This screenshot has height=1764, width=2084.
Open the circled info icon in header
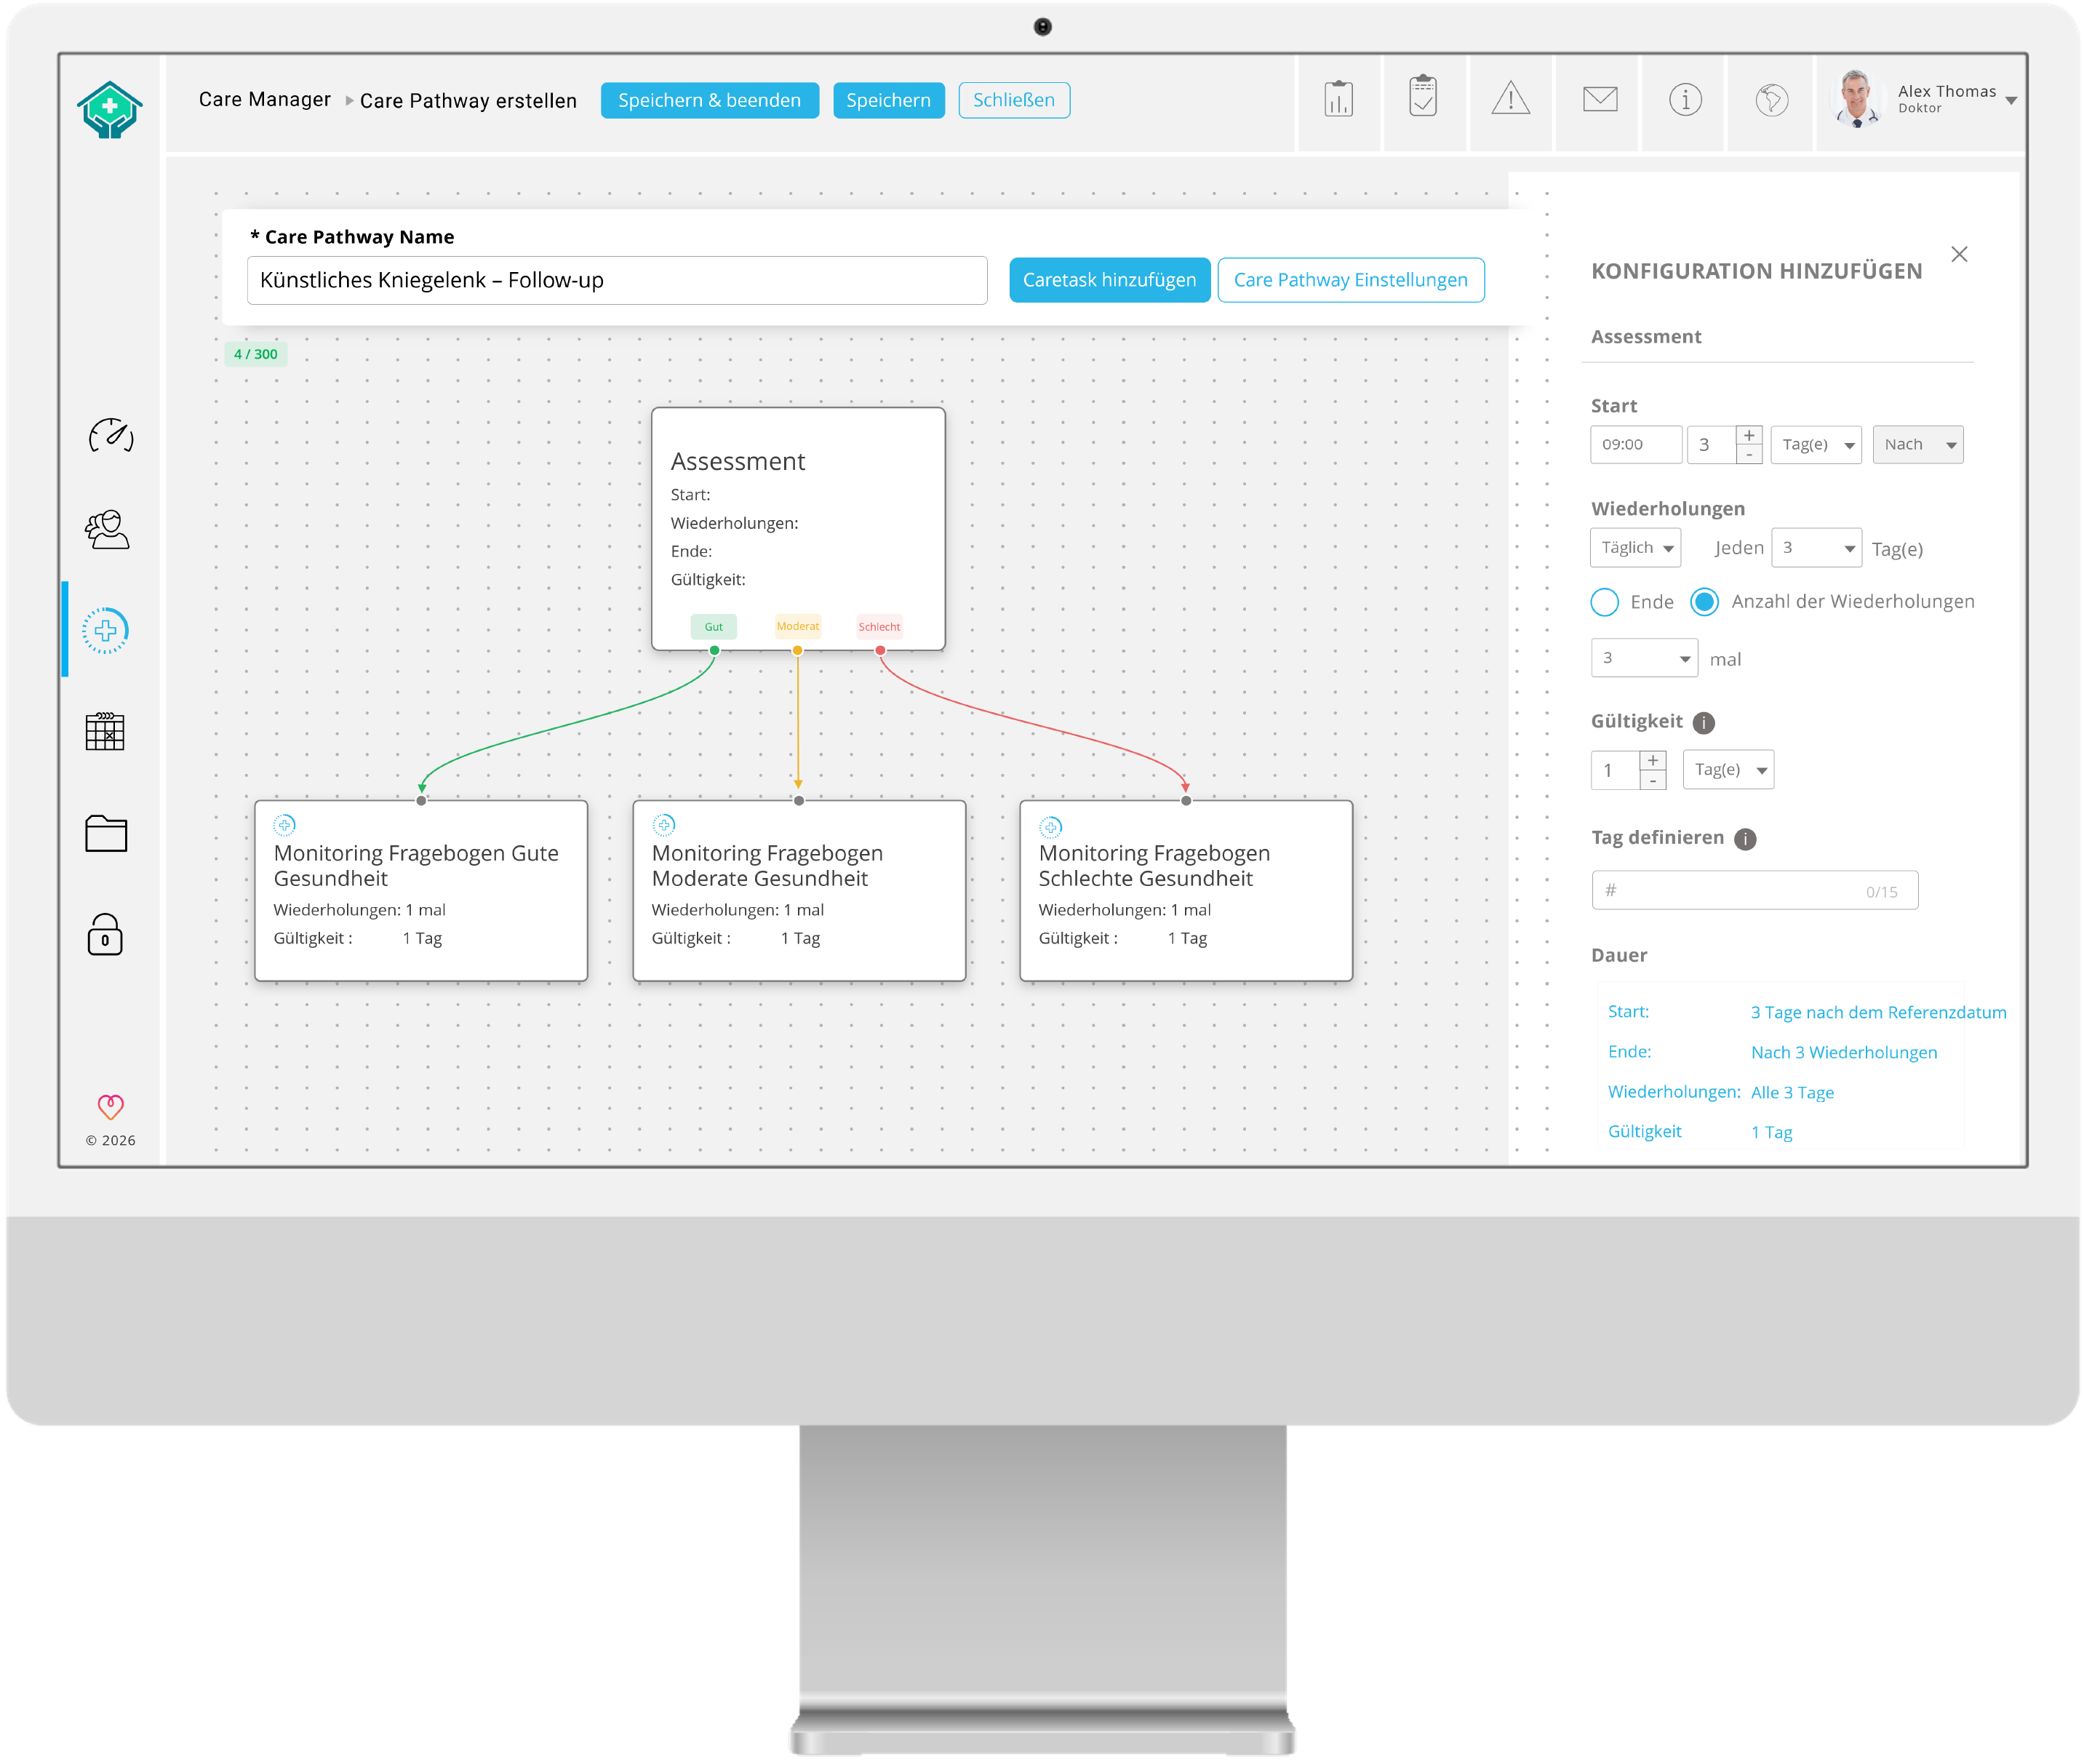[1685, 99]
